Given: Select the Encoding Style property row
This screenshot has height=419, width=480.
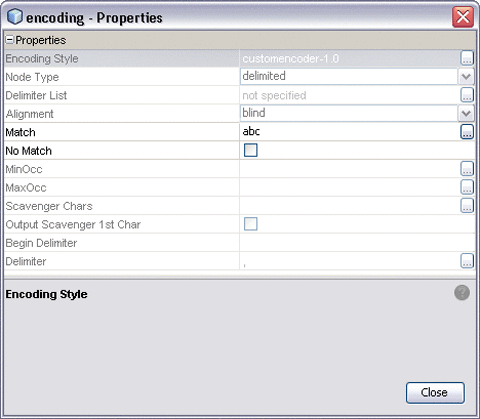Looking at the screenshot, I should (x=239, y=58).
